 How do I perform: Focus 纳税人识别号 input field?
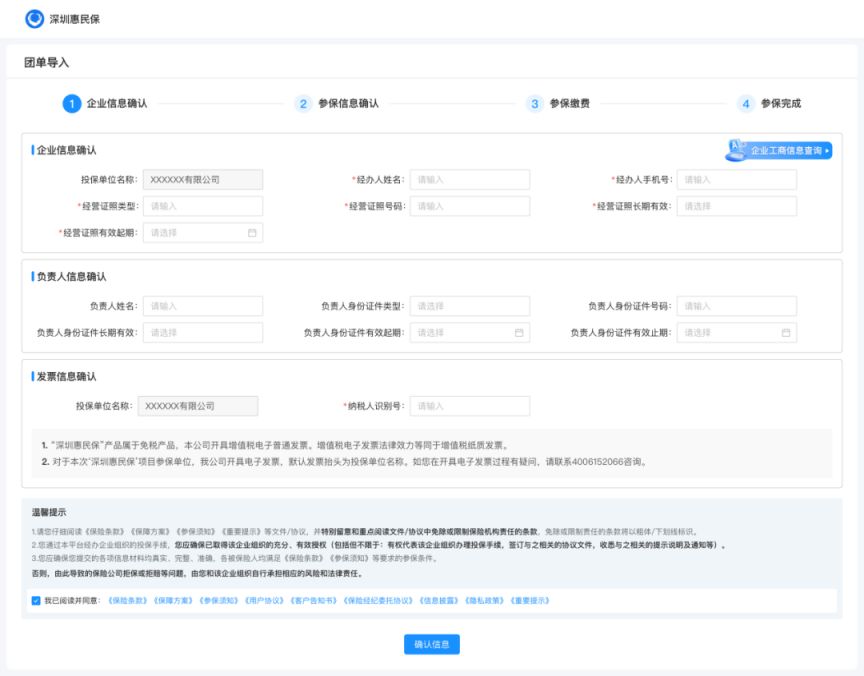[x=469, y=406]
